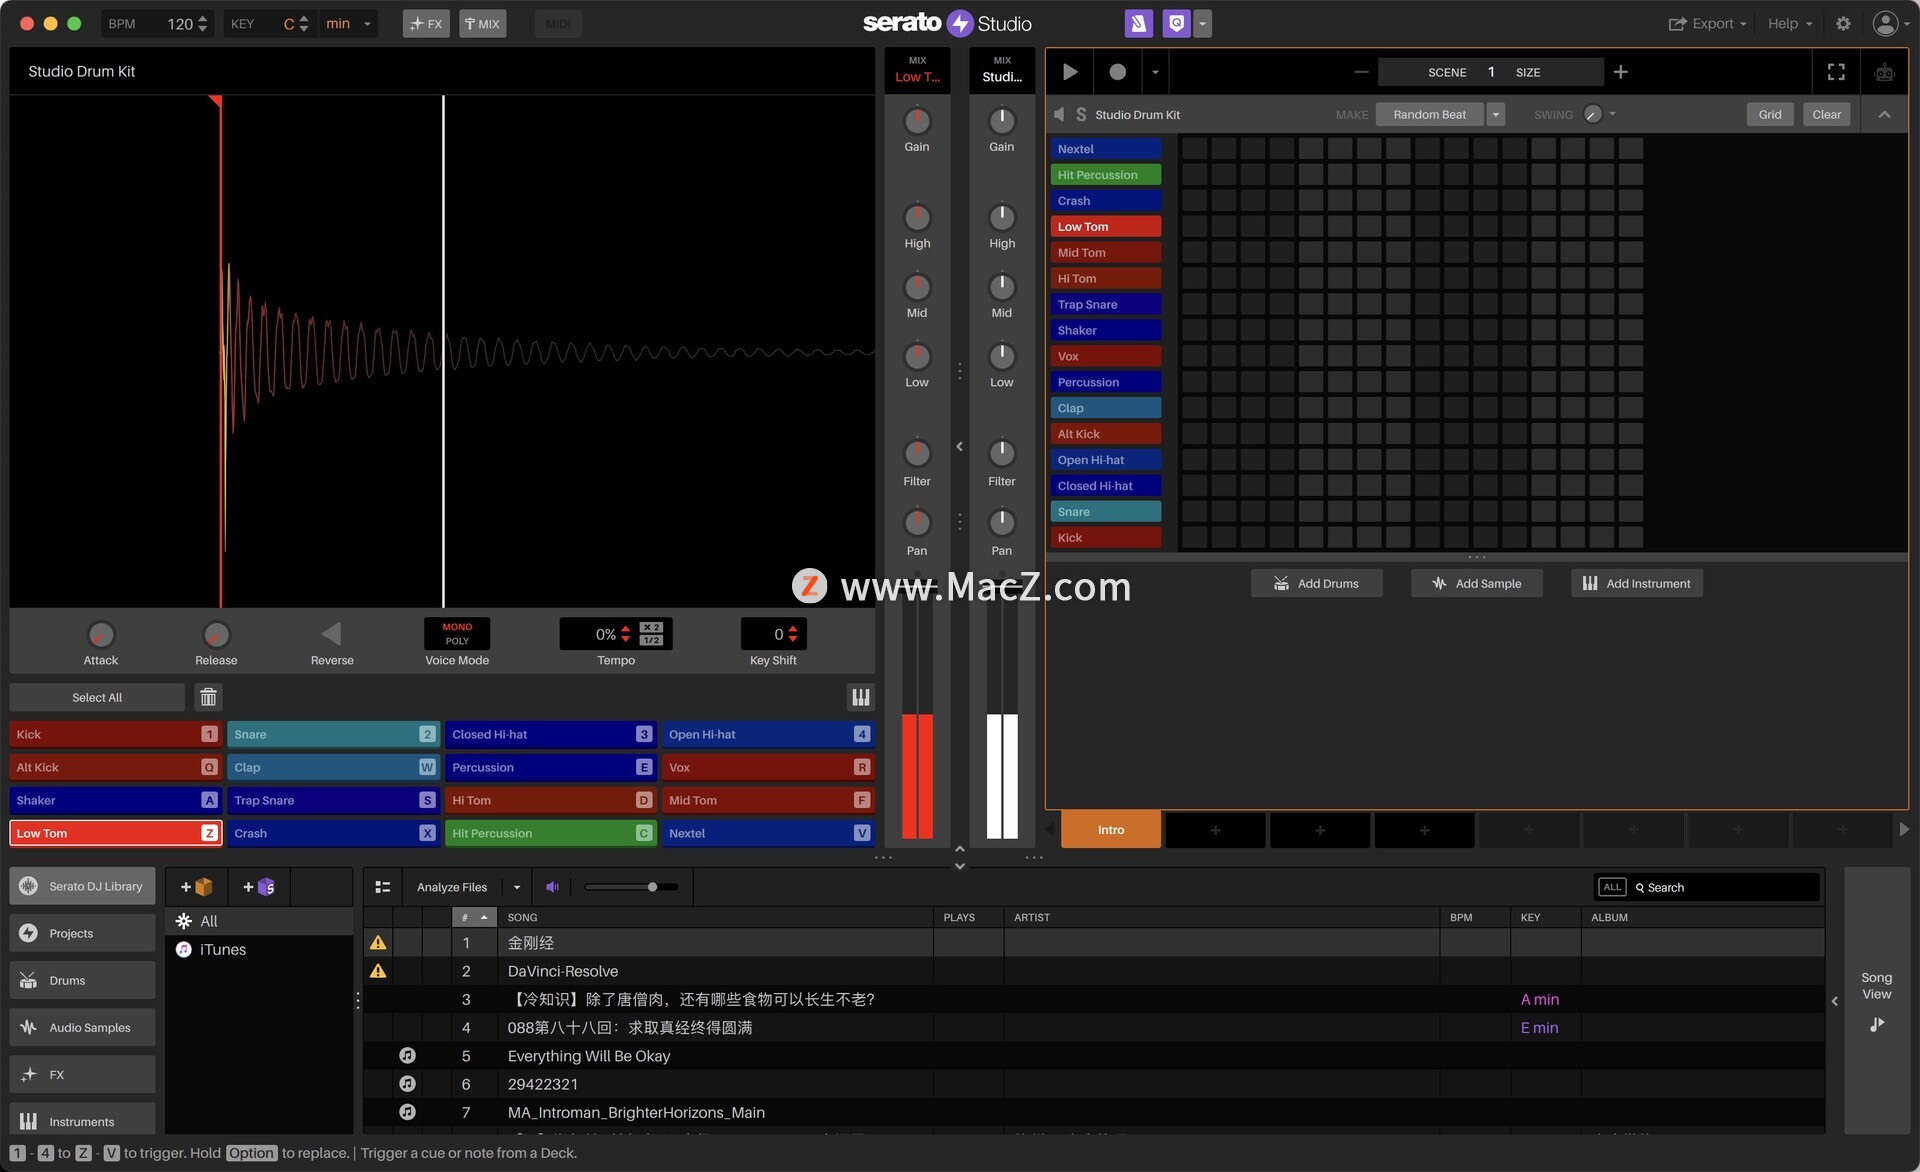Click the user account icon

pyautogui.click(x=1885, y=23)
